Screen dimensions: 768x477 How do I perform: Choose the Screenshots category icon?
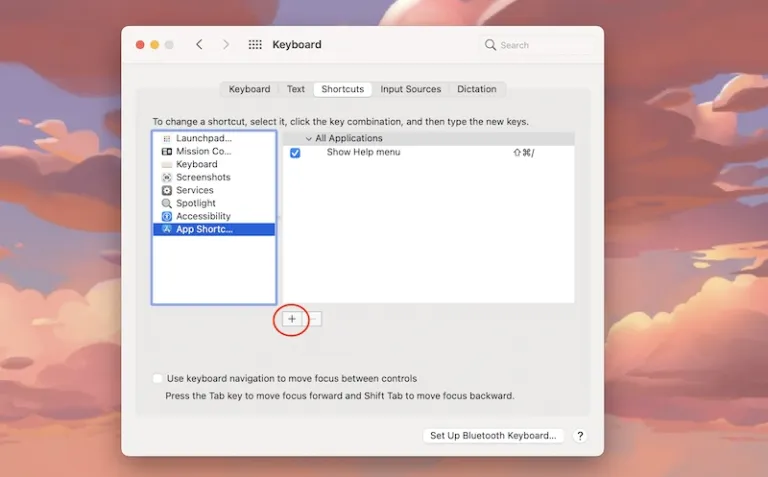click(x=167, y=177)
